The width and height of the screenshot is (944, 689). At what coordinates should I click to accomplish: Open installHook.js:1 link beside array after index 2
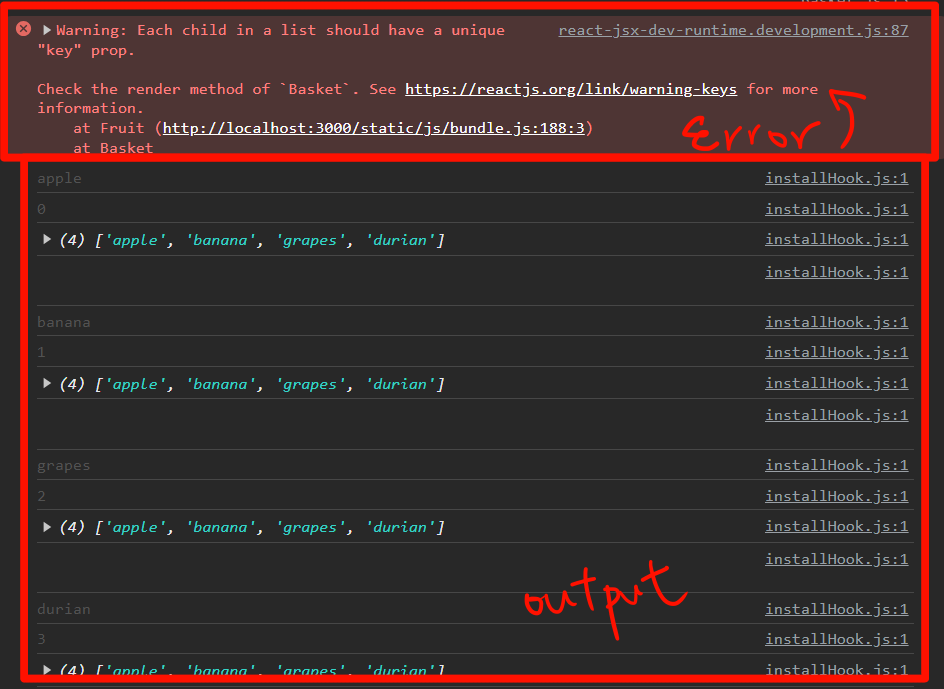[836, 526]
